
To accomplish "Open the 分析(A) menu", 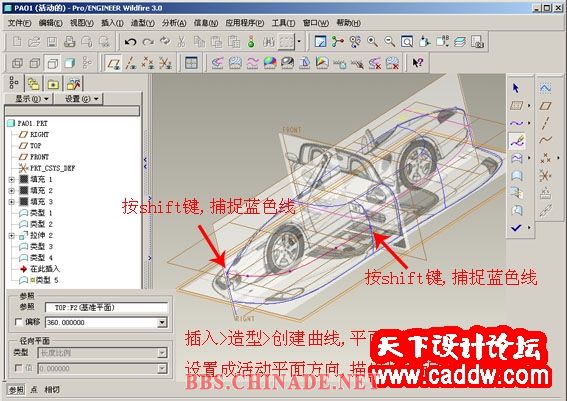I will (174, 23).
